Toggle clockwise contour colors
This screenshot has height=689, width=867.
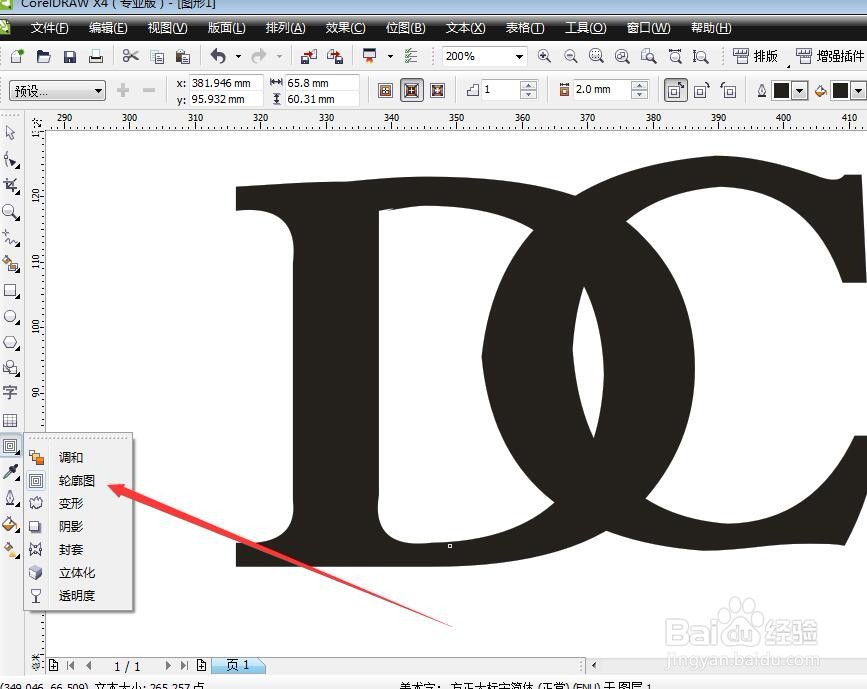[702, 90]
